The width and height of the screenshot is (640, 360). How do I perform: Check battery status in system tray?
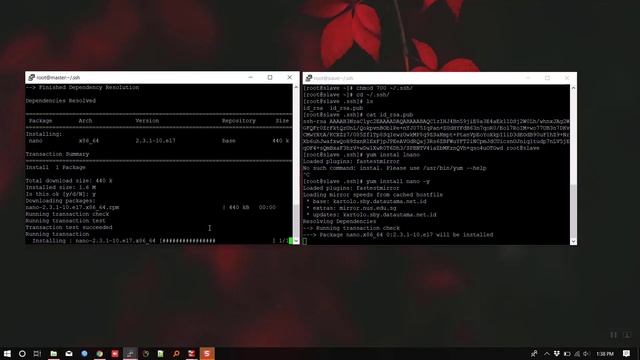(x=567, y=353)
